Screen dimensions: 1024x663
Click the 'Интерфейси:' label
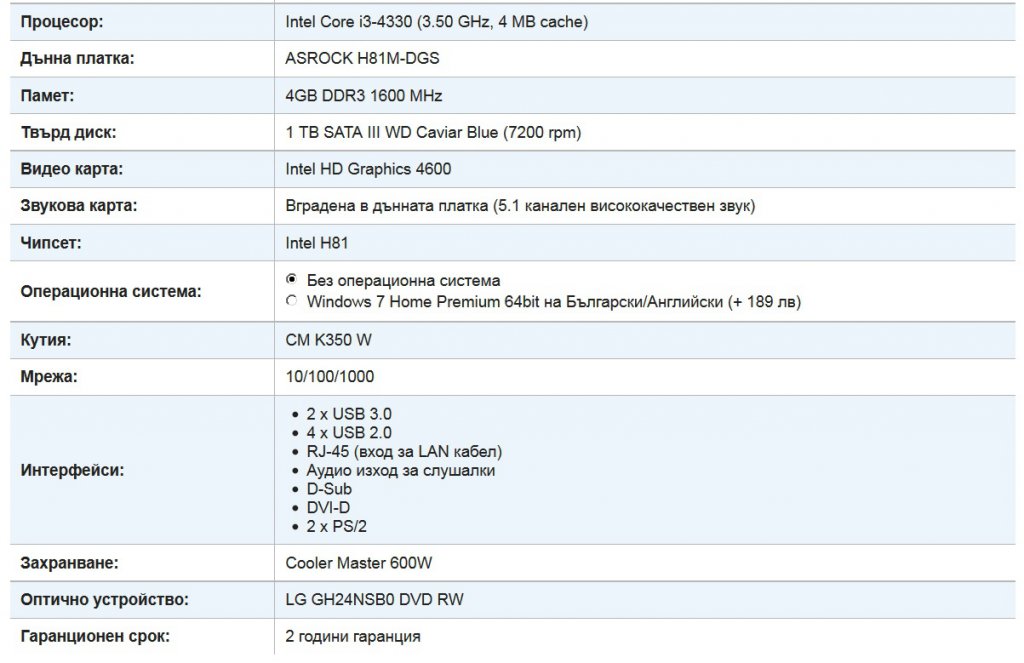[x=72, y=470]
